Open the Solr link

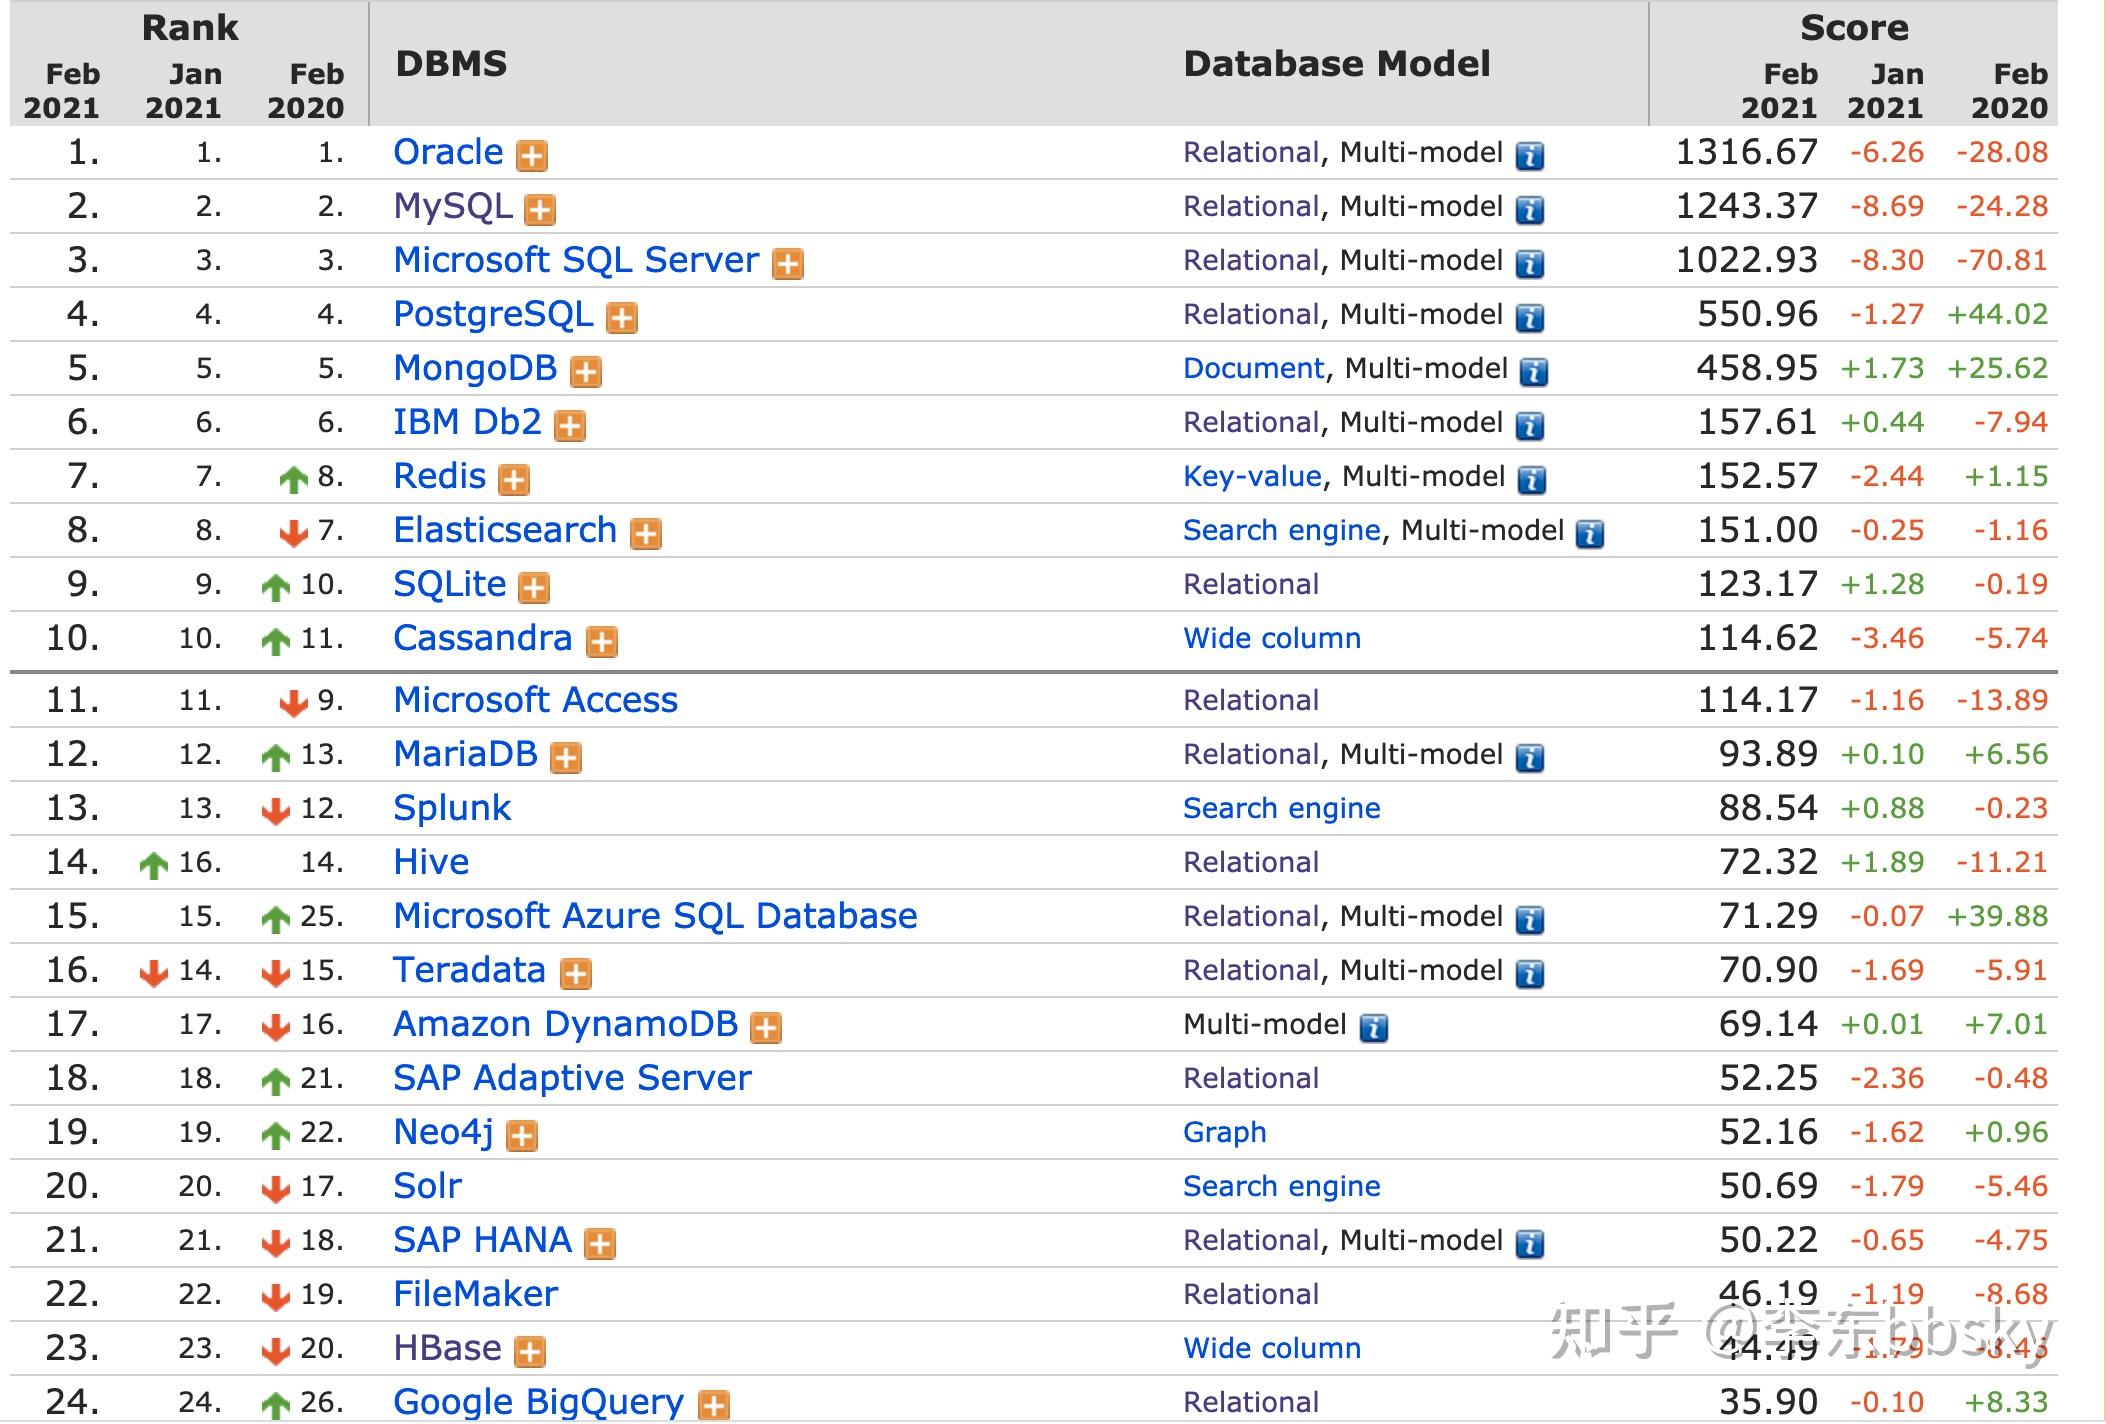[x=428, y=1186]
